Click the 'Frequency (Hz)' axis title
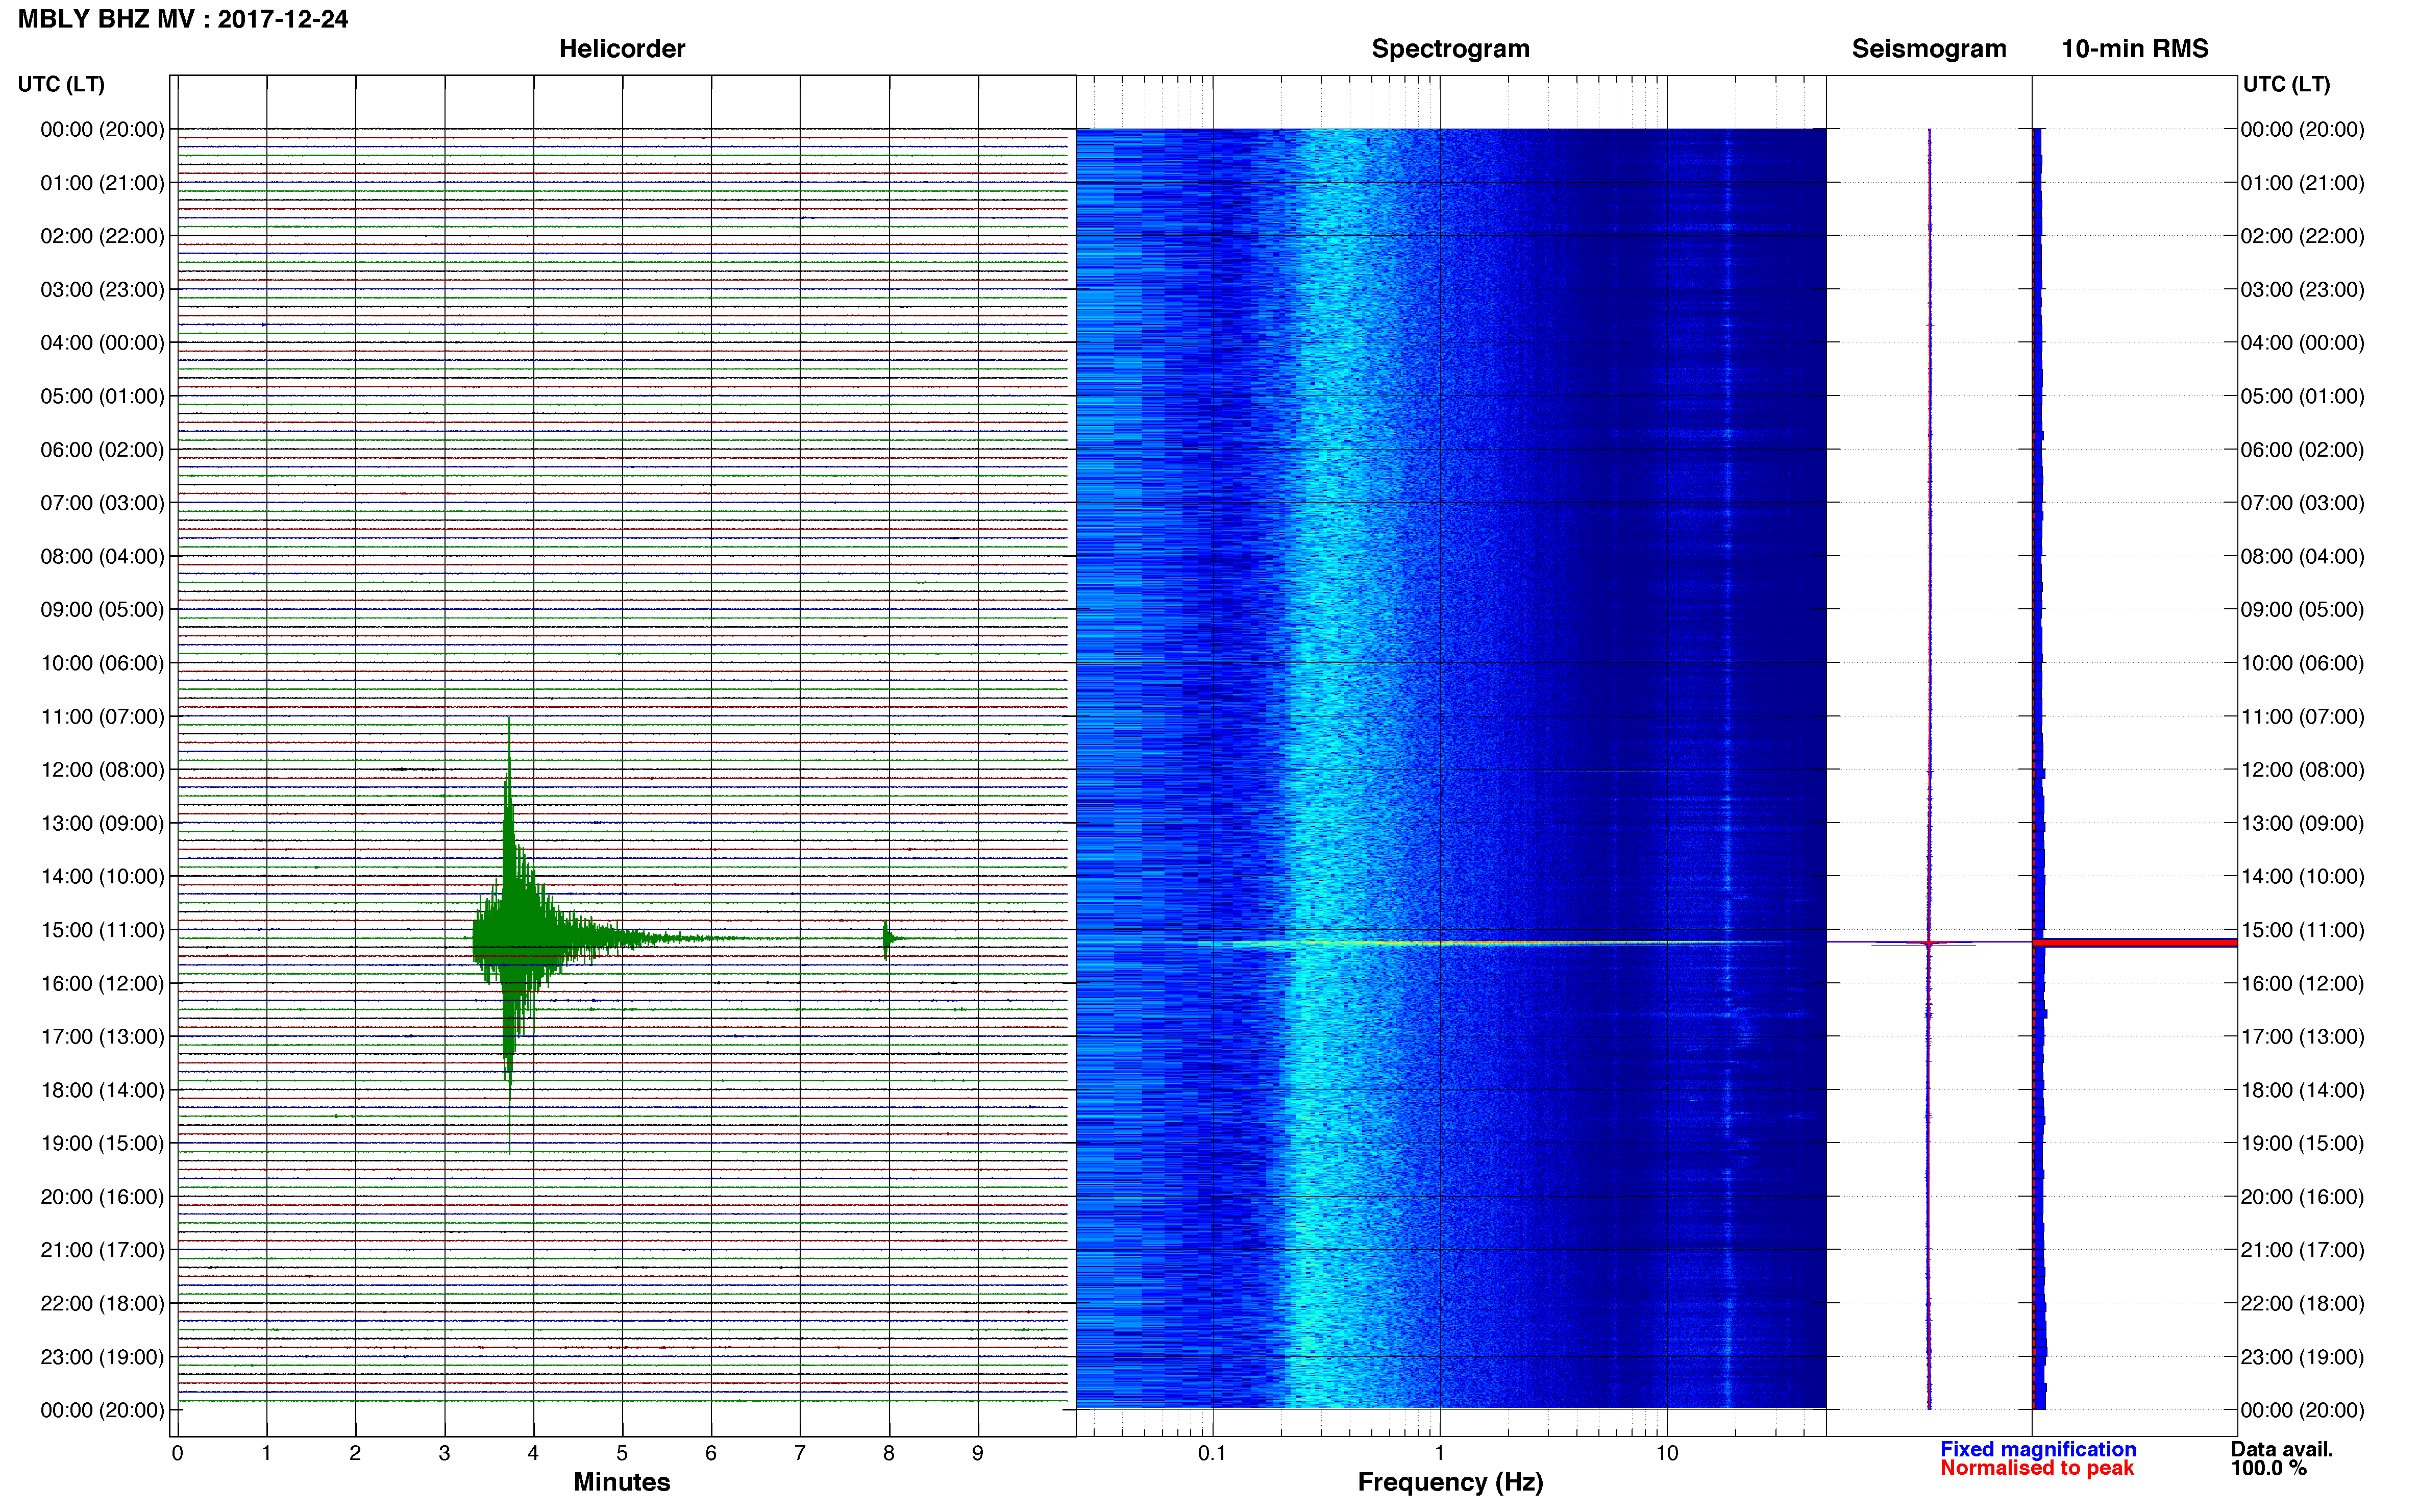The height and width of the screenshot is (1512, 2419). (x=1450, y=1482)
